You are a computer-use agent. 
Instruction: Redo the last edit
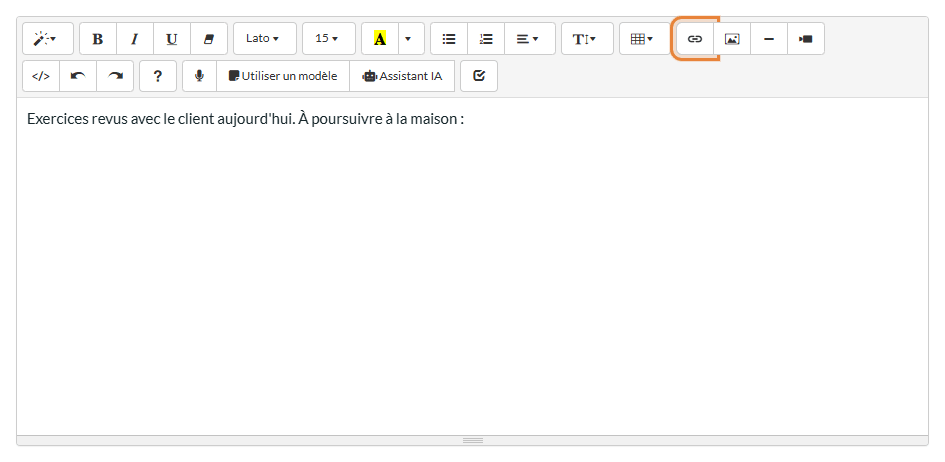click(x=115, y=76)
